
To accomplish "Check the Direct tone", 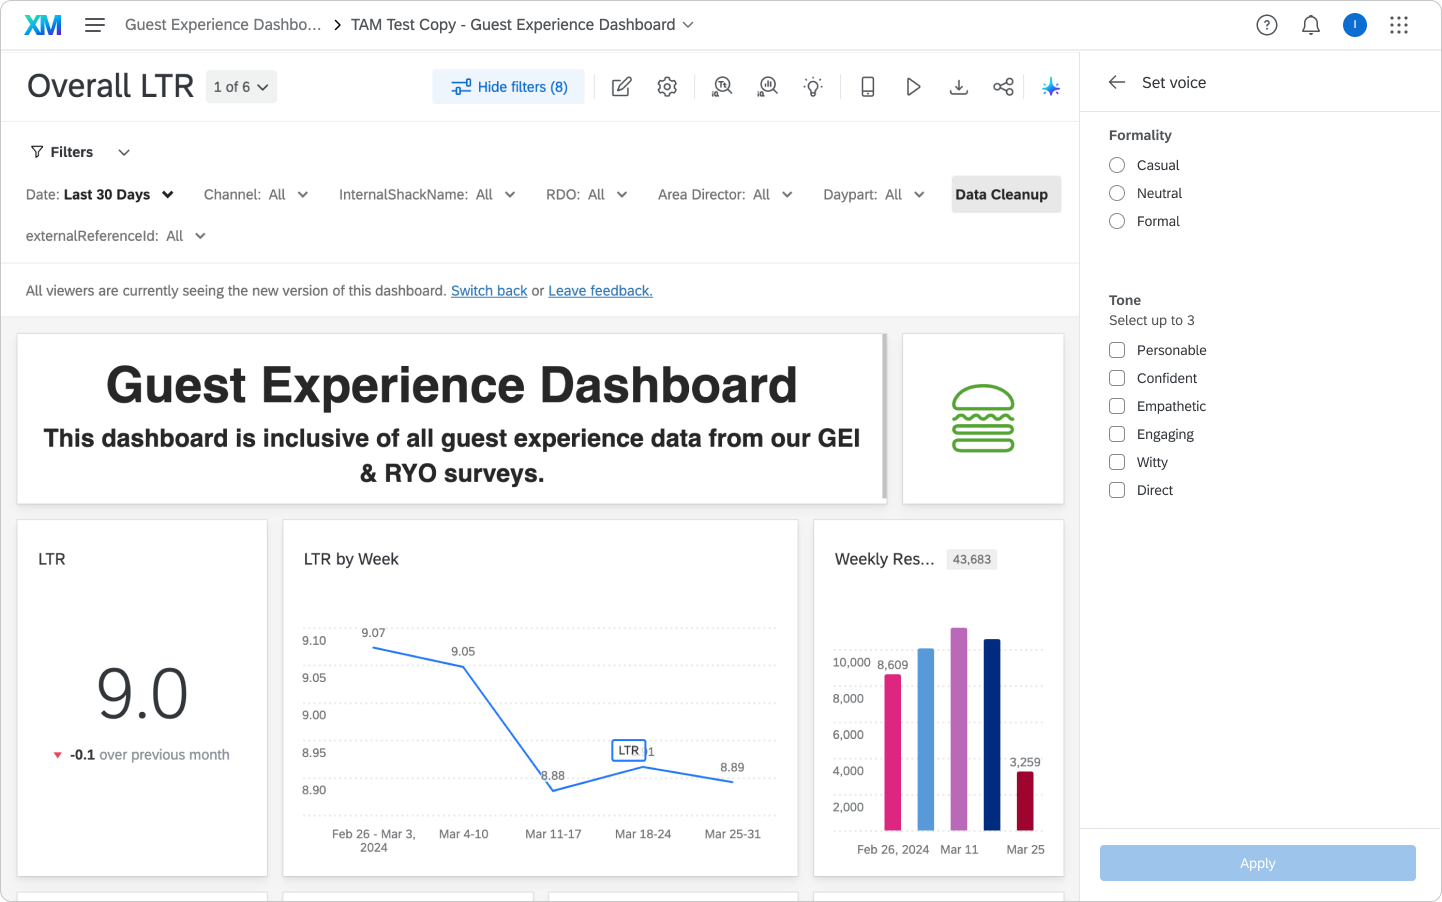I will click(1117, 490).
